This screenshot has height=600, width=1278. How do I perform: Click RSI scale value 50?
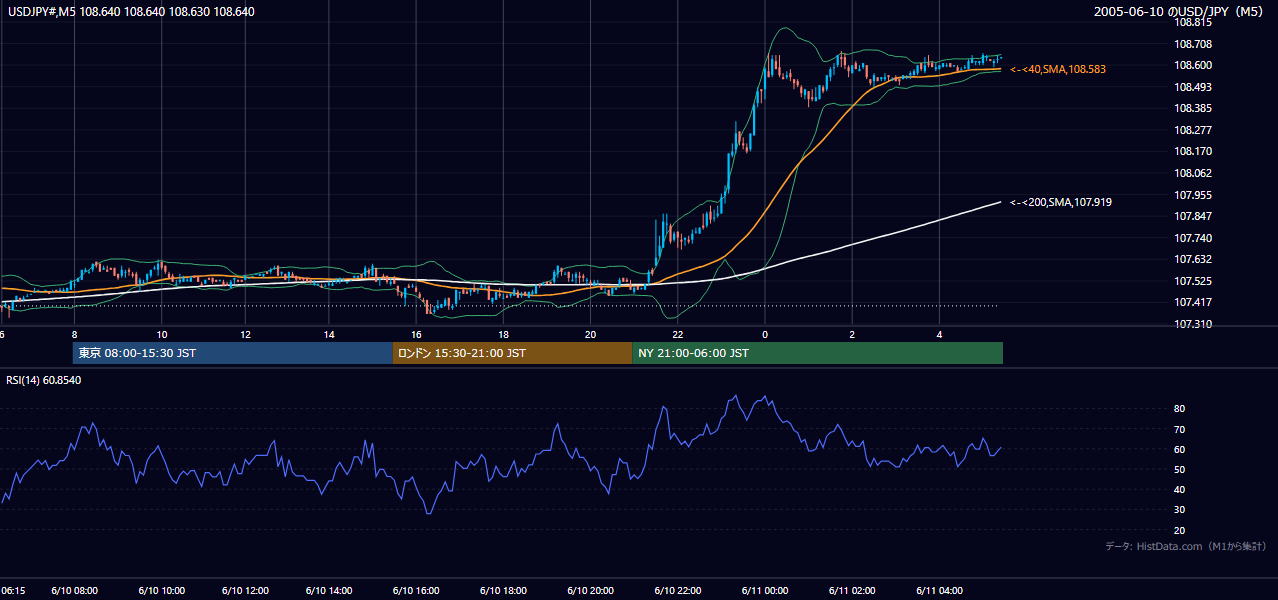pos(1180,469)
